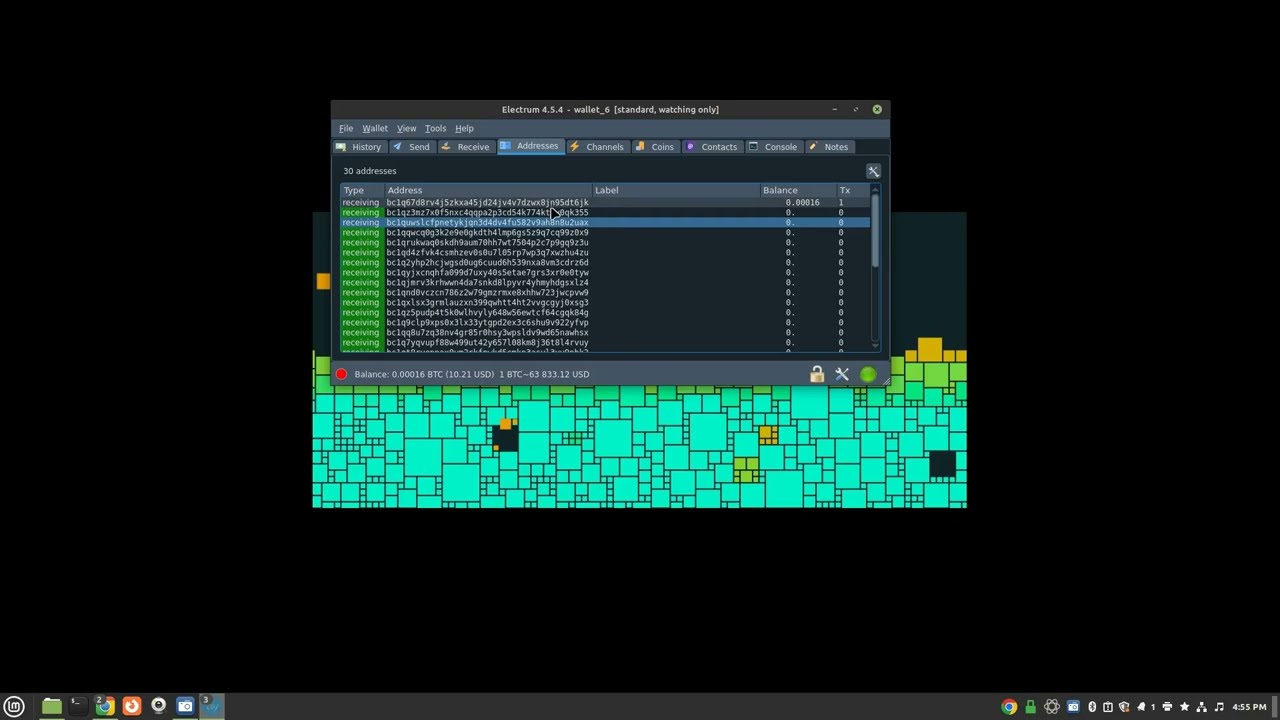Select address bc1qqwcq0g3k2e9e0gkdth4lmp6gs5z9q7cq99z0x9
The width and height of the screenshot is (1280, 720).
pos(487,232)
